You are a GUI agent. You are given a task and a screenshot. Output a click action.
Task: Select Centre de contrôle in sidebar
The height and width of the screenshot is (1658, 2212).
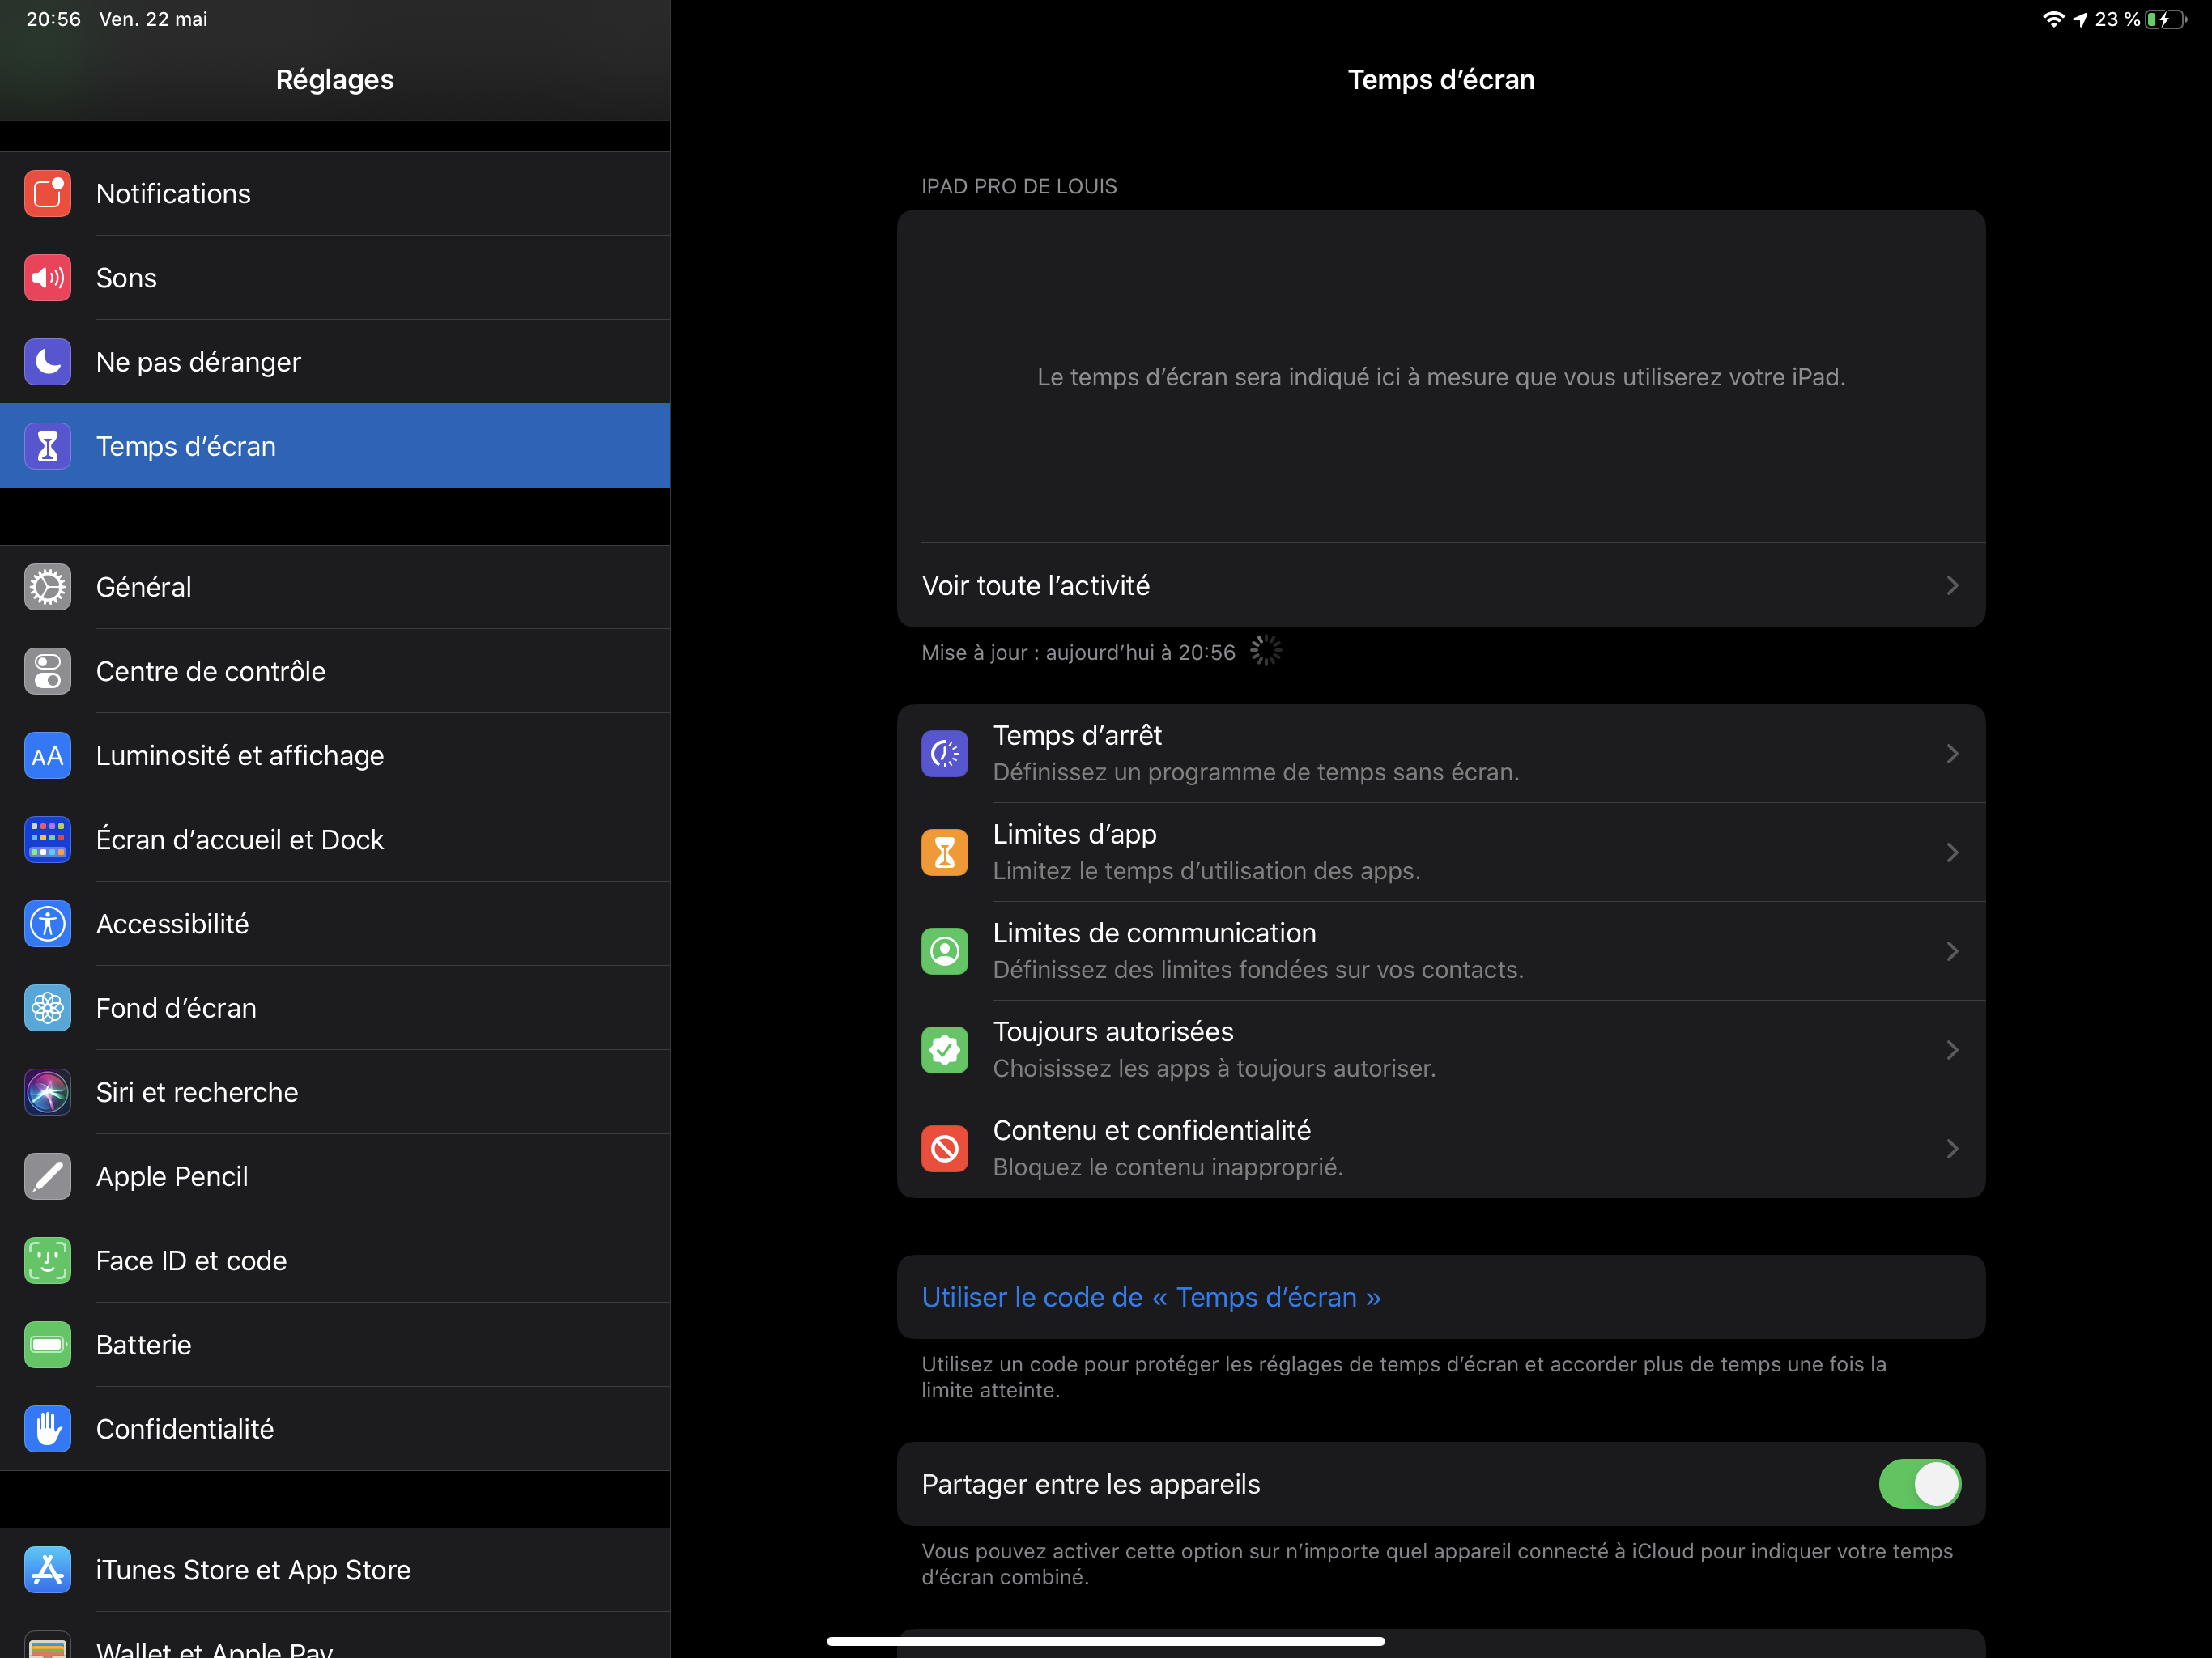(x=211, y=671)
